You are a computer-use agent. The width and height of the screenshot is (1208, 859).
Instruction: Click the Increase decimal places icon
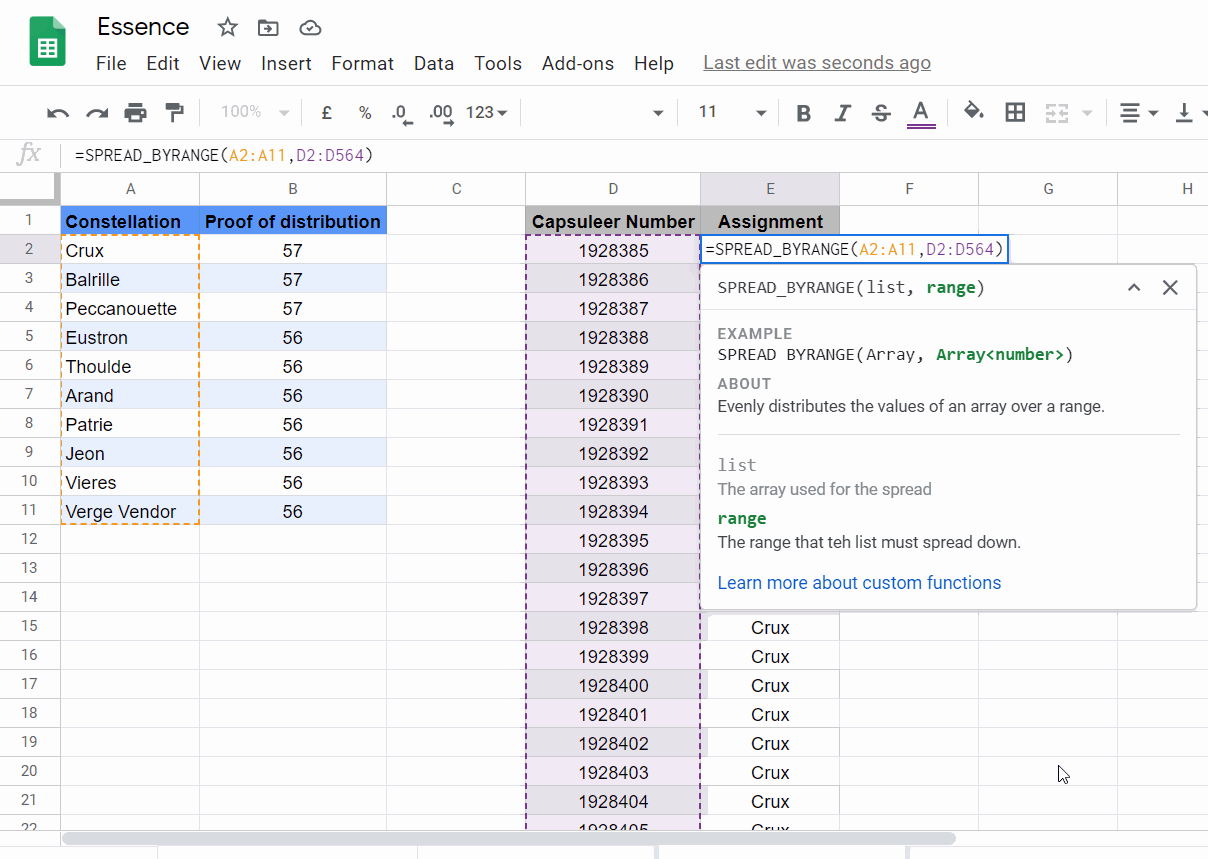tap(440, 112)
